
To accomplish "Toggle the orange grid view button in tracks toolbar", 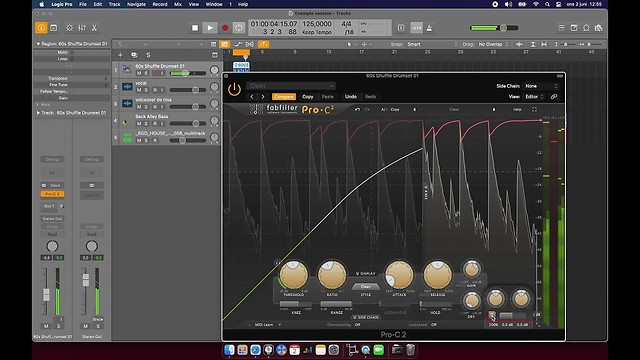I will 224,44.
